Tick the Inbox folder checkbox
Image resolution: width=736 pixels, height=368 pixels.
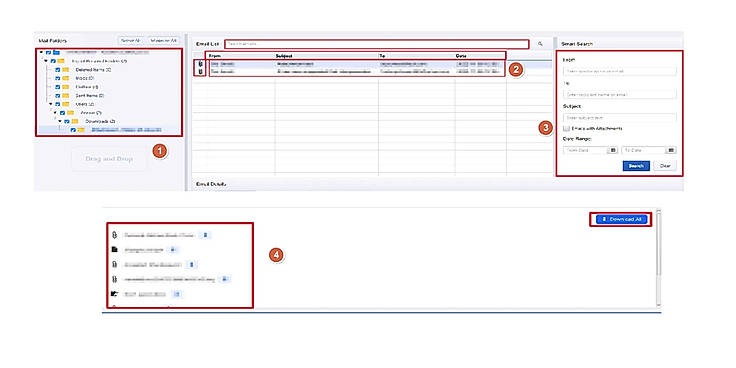point(58,78)
